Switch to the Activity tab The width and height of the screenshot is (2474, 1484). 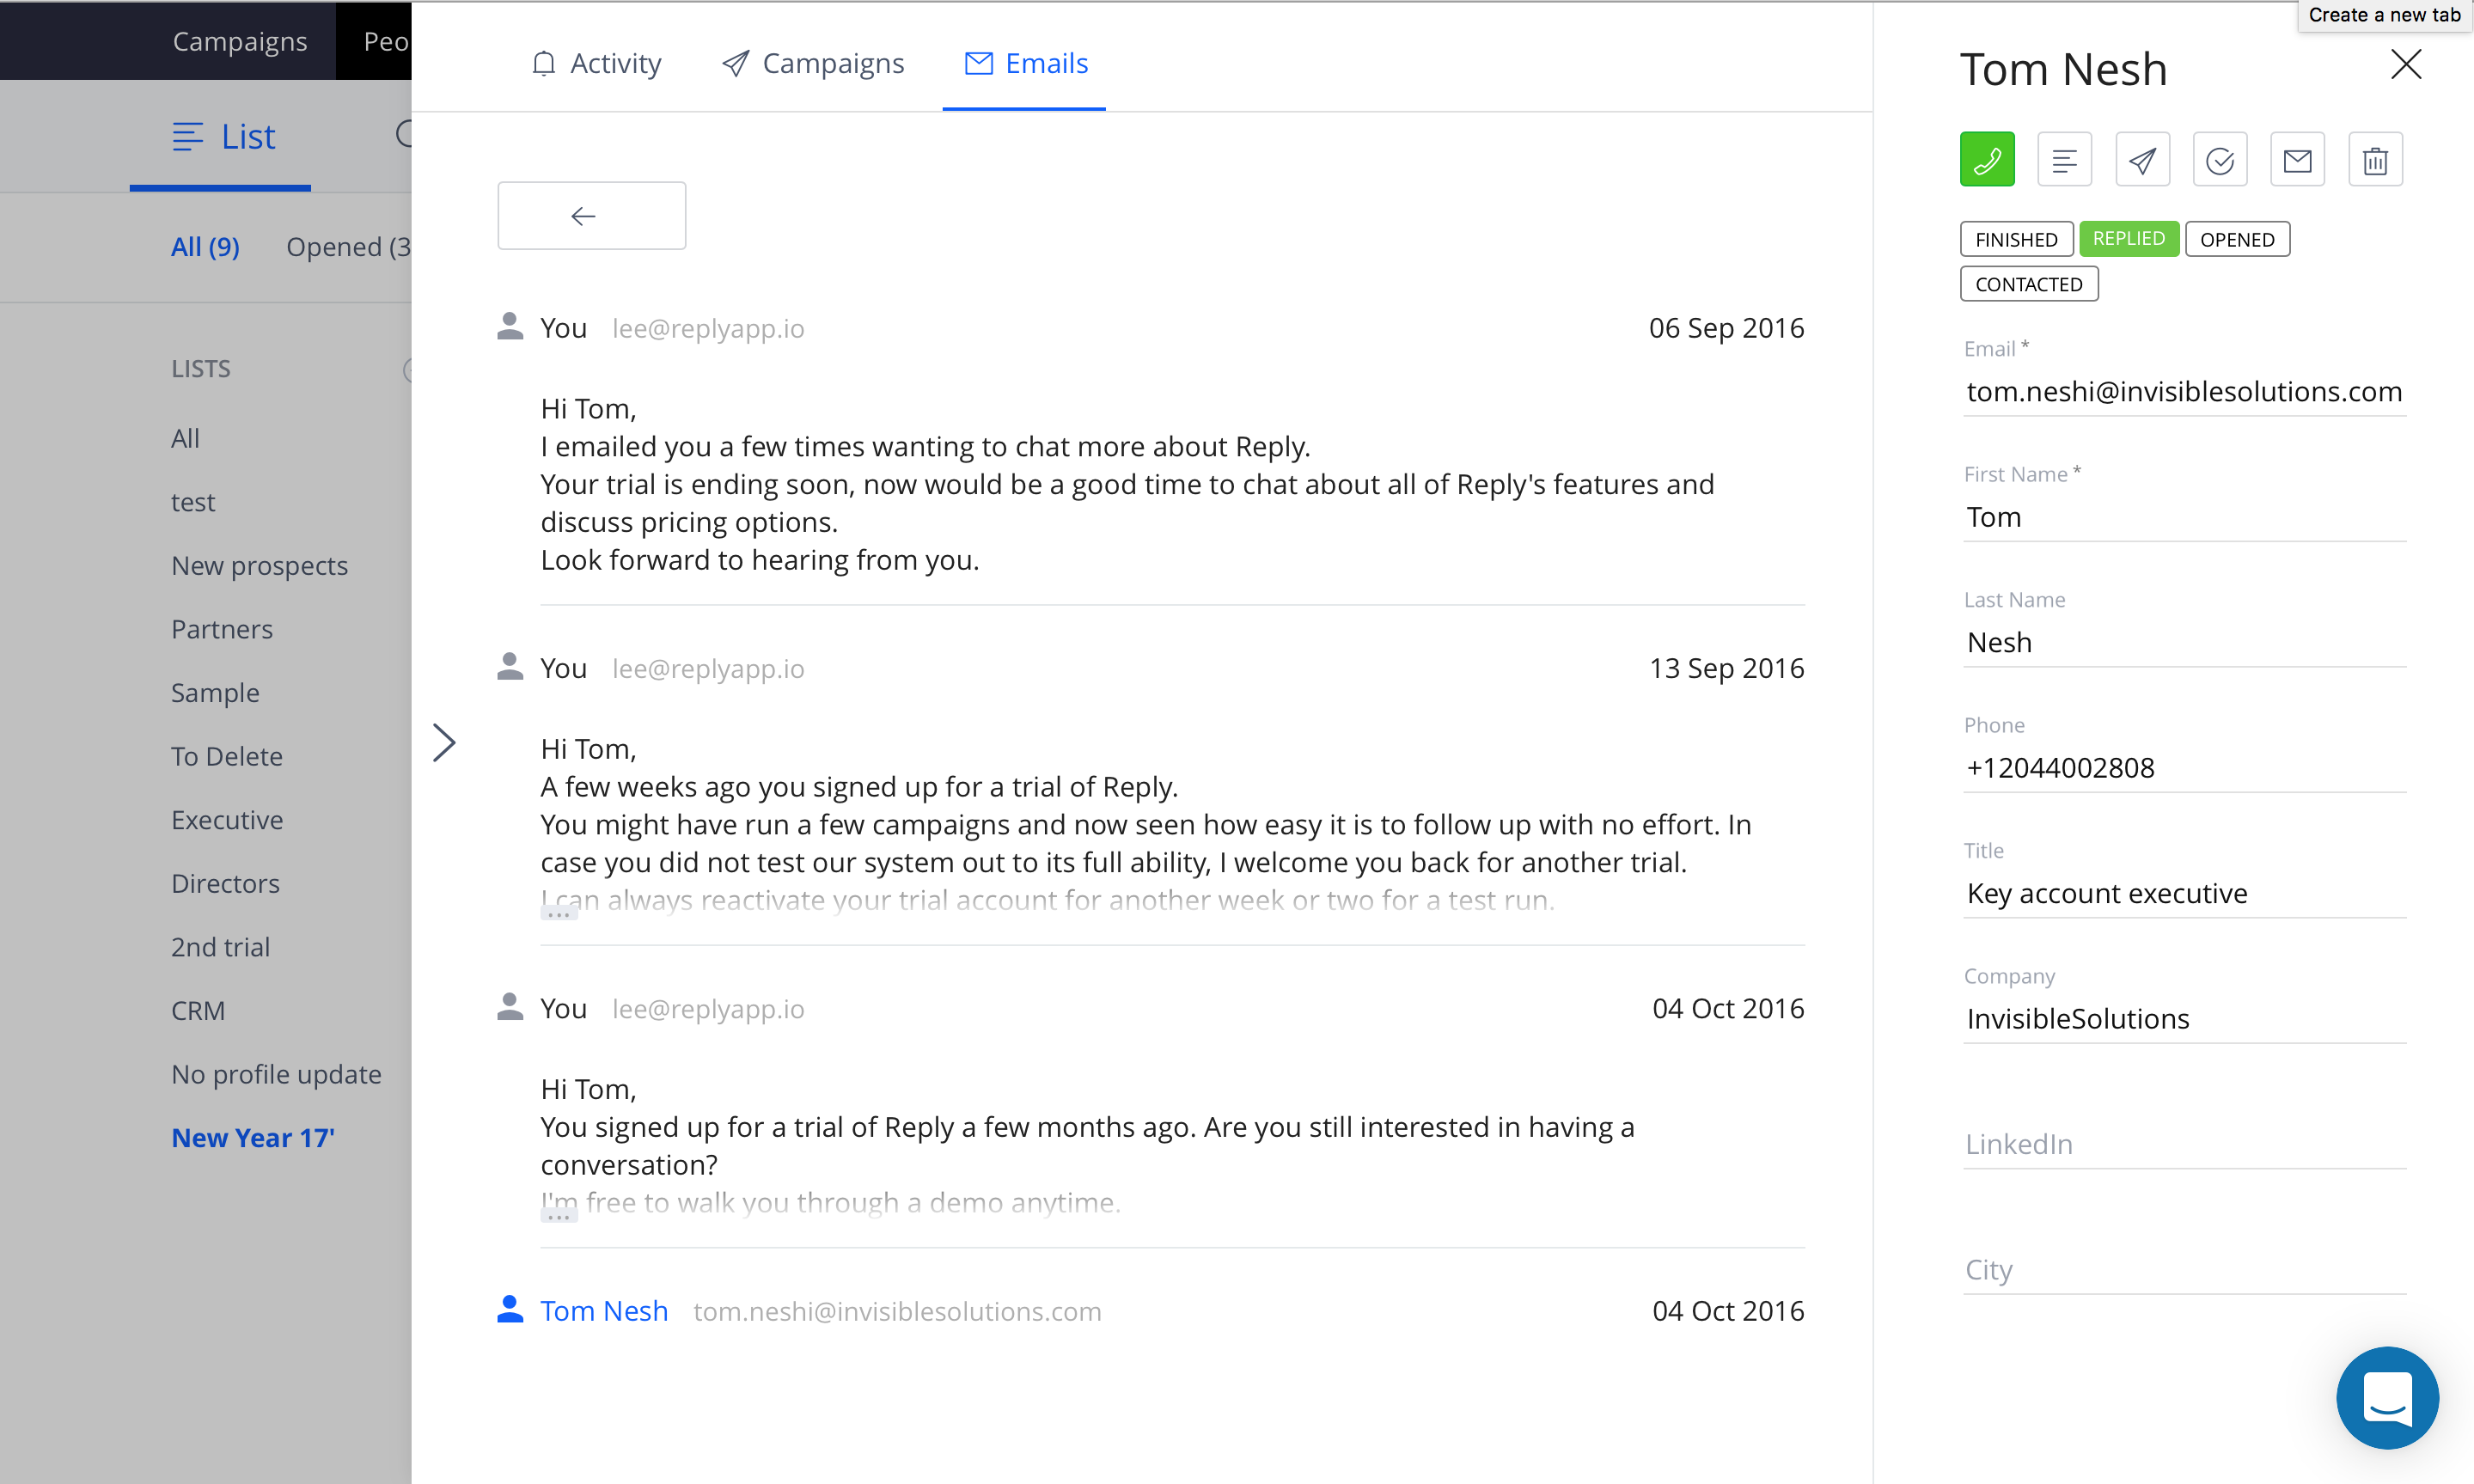click(x=596, y=64)
